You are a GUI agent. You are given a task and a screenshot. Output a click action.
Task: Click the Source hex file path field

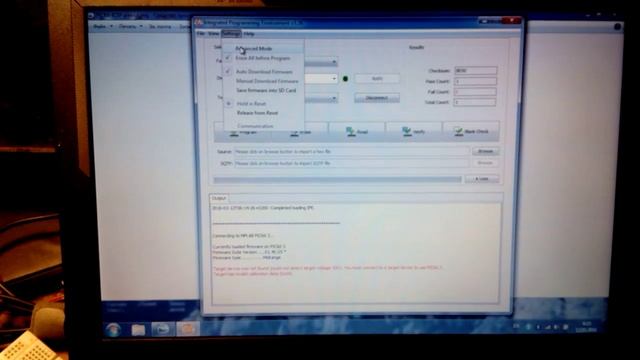tap(351, 151)
